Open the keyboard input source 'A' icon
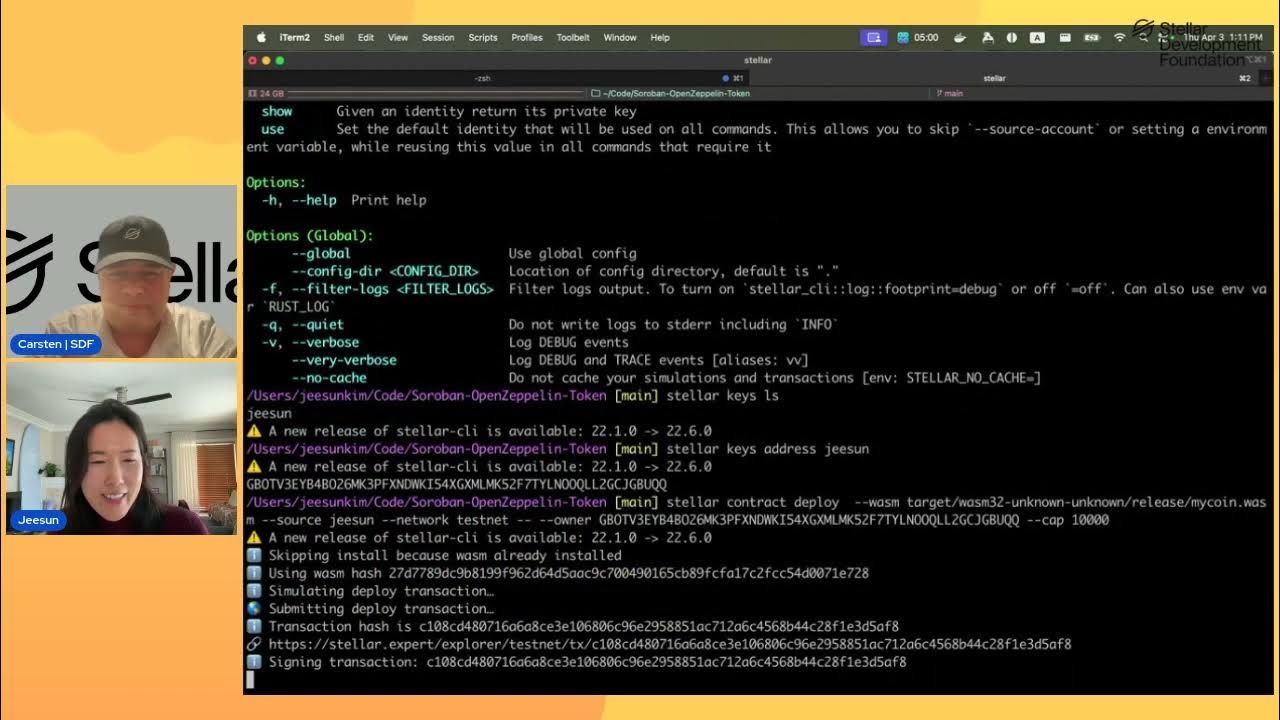The height and width of the screenshot is (720, 1280). [1037, 37]
